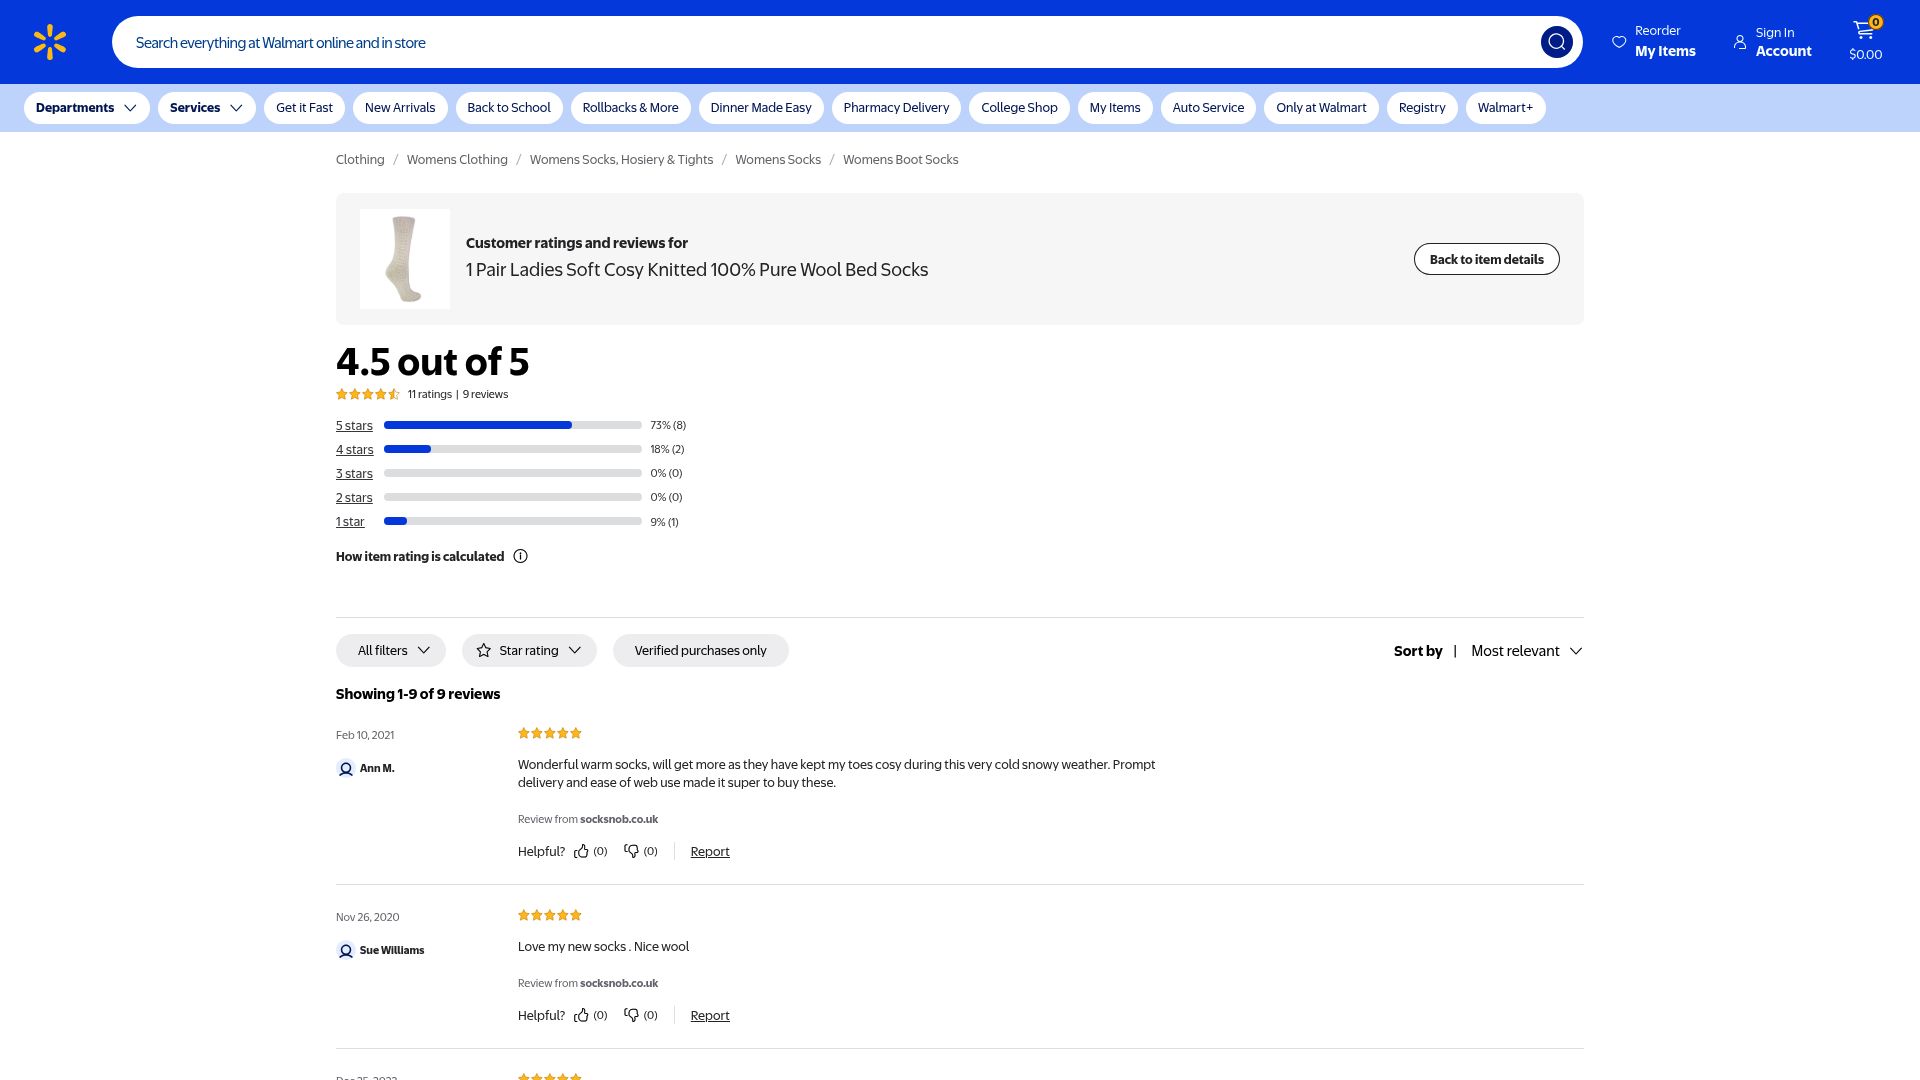
Task: Open Womens Boot Socks breadcrumb link
Action: pos(900,160)
